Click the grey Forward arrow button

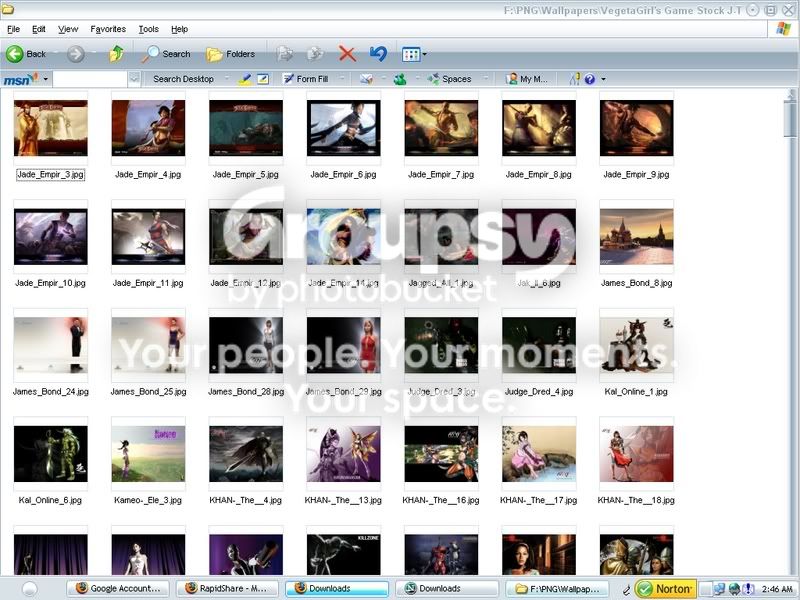tap(76, 54)
